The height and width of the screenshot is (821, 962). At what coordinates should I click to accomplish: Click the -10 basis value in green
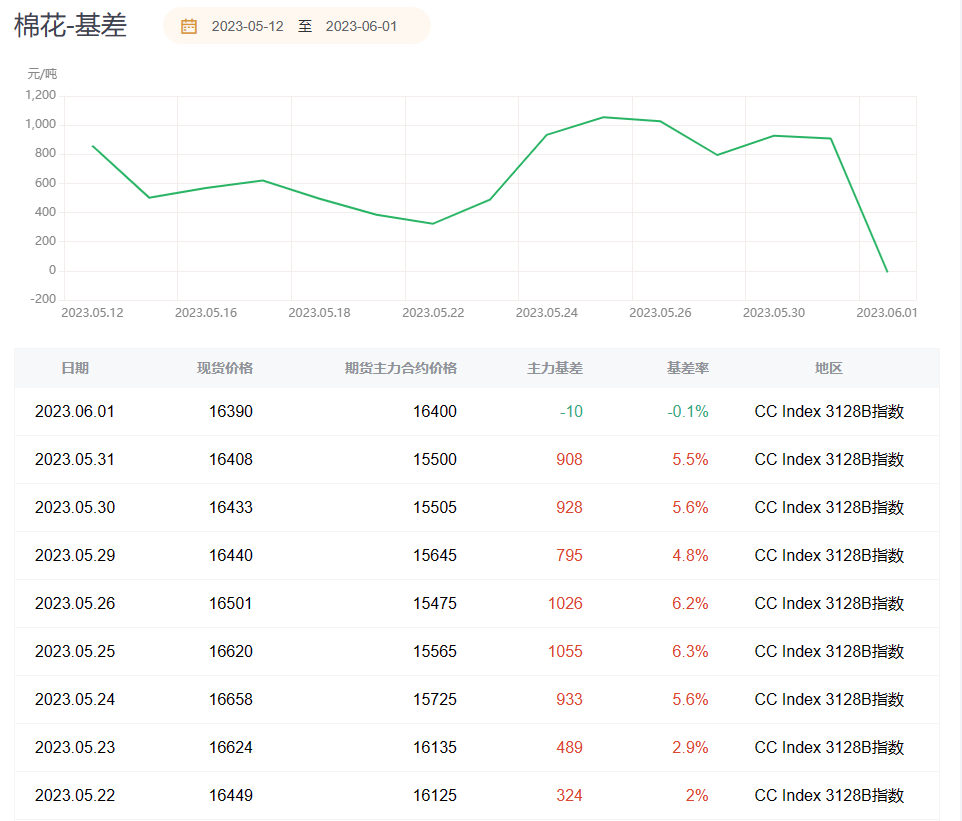[570, 411]
